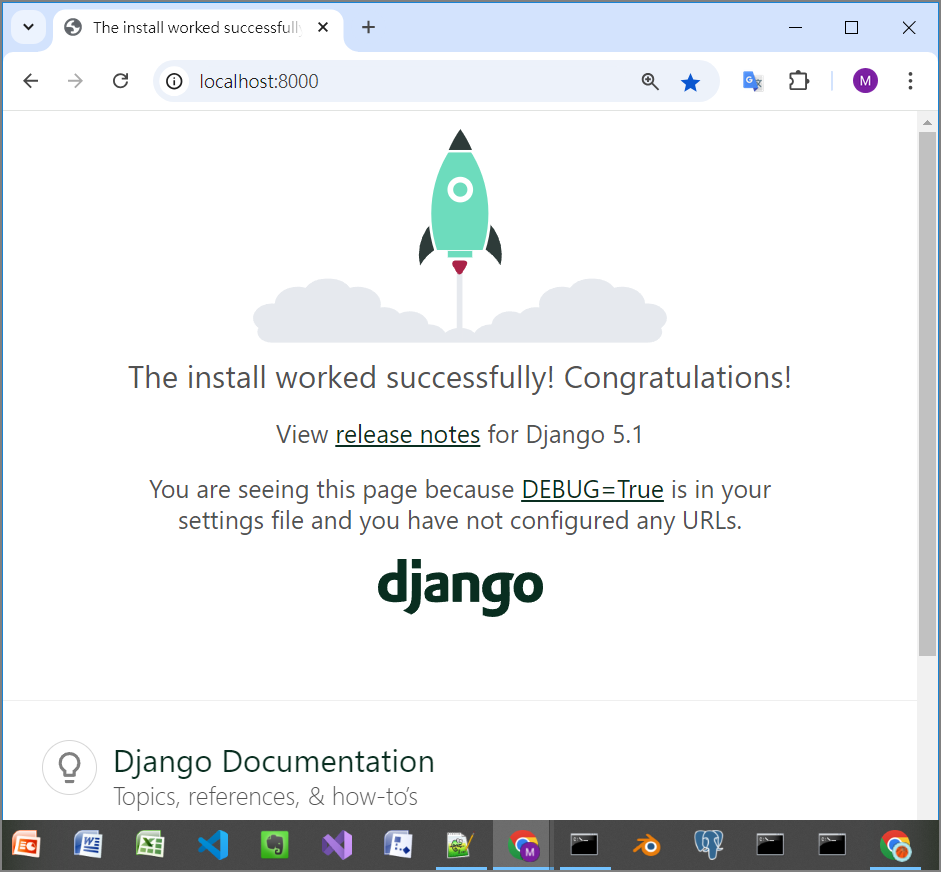Reload the localhost:8000 page
The width and height of the screenshot is (941, 872).
point(121,81)
